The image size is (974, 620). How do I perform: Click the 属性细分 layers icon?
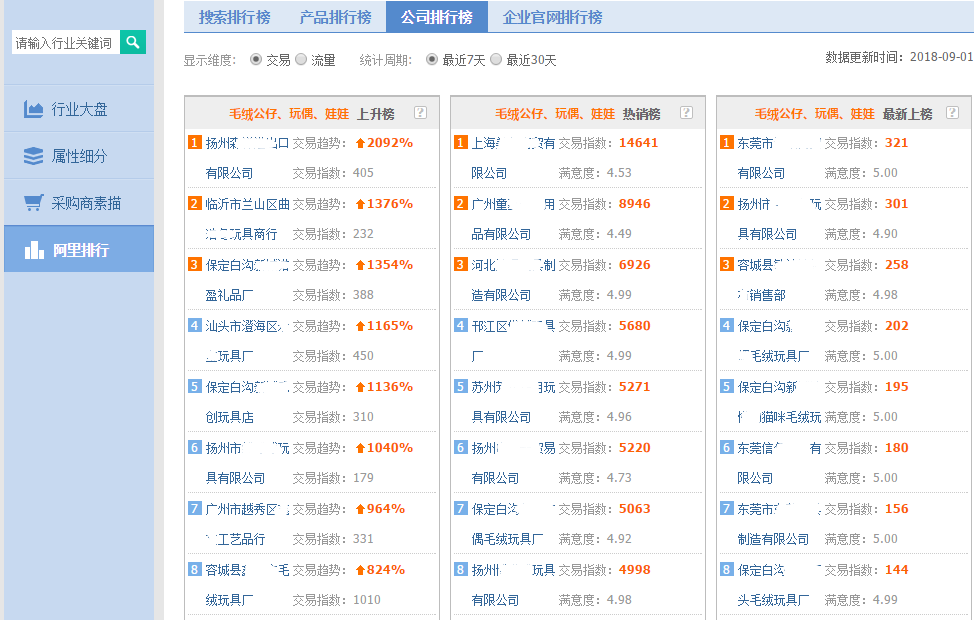[x=34, y=156]
